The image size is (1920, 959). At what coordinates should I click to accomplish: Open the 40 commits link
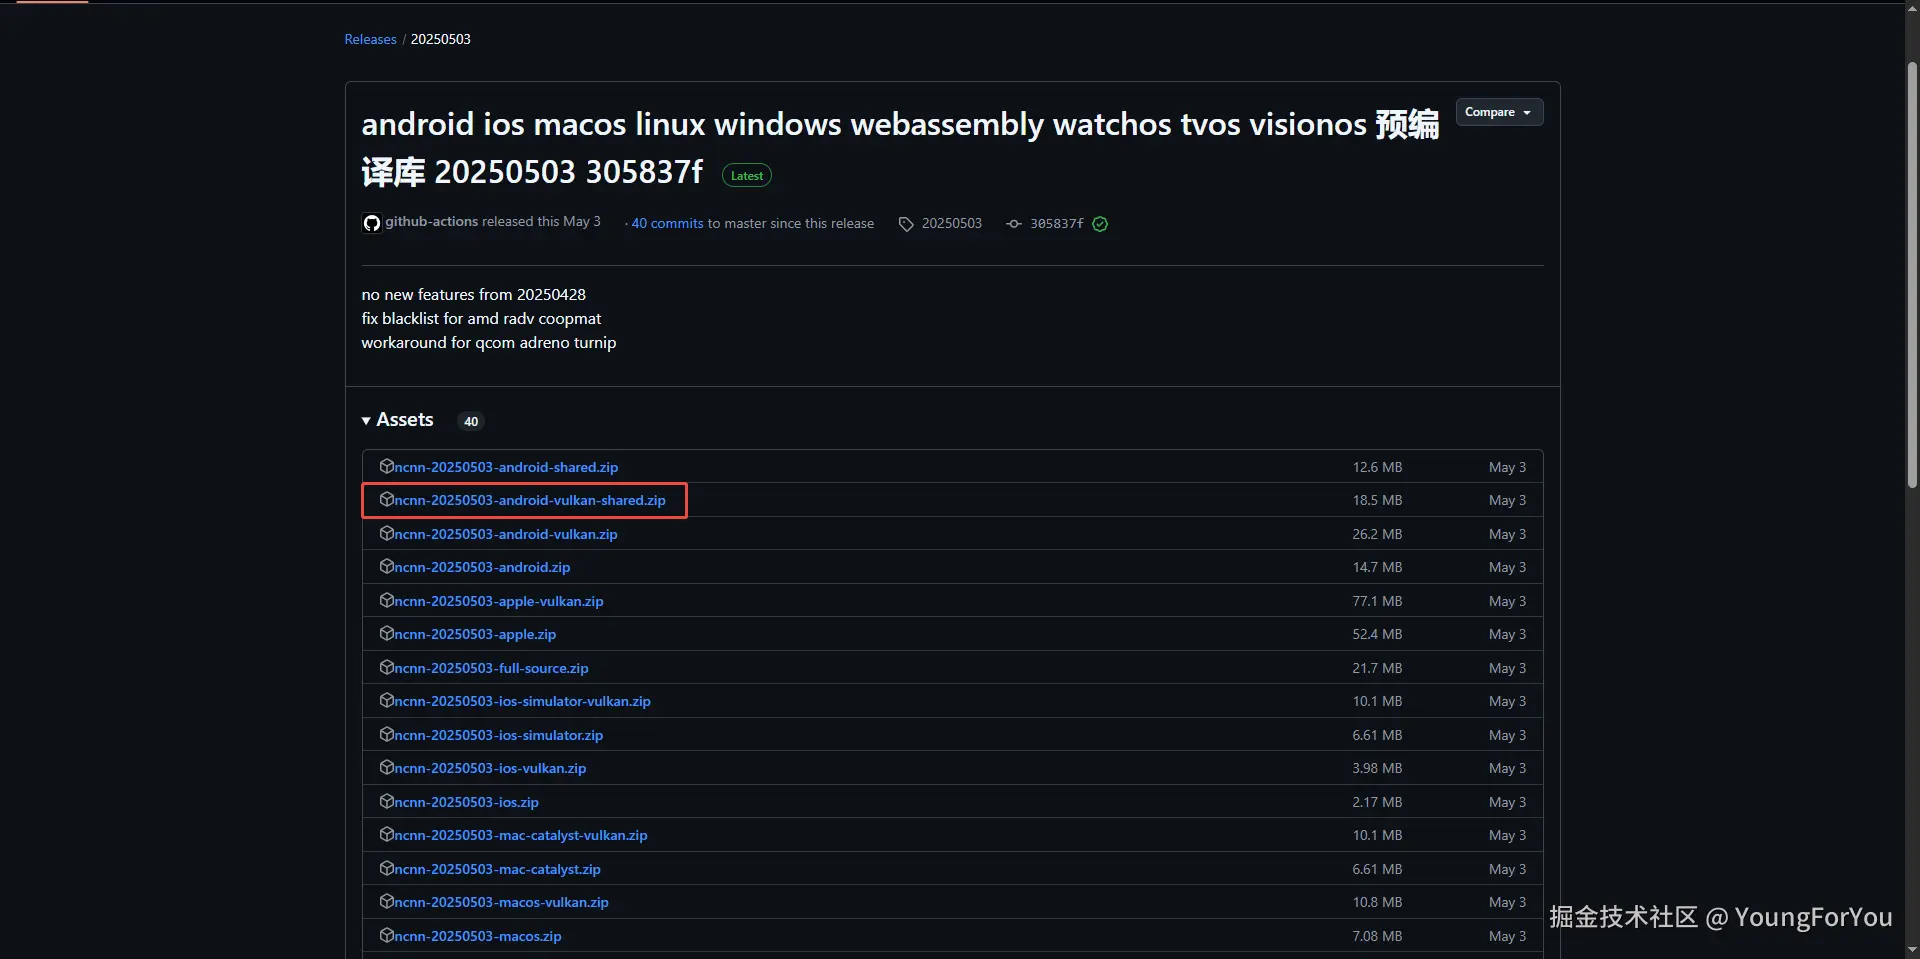point(667,223)
